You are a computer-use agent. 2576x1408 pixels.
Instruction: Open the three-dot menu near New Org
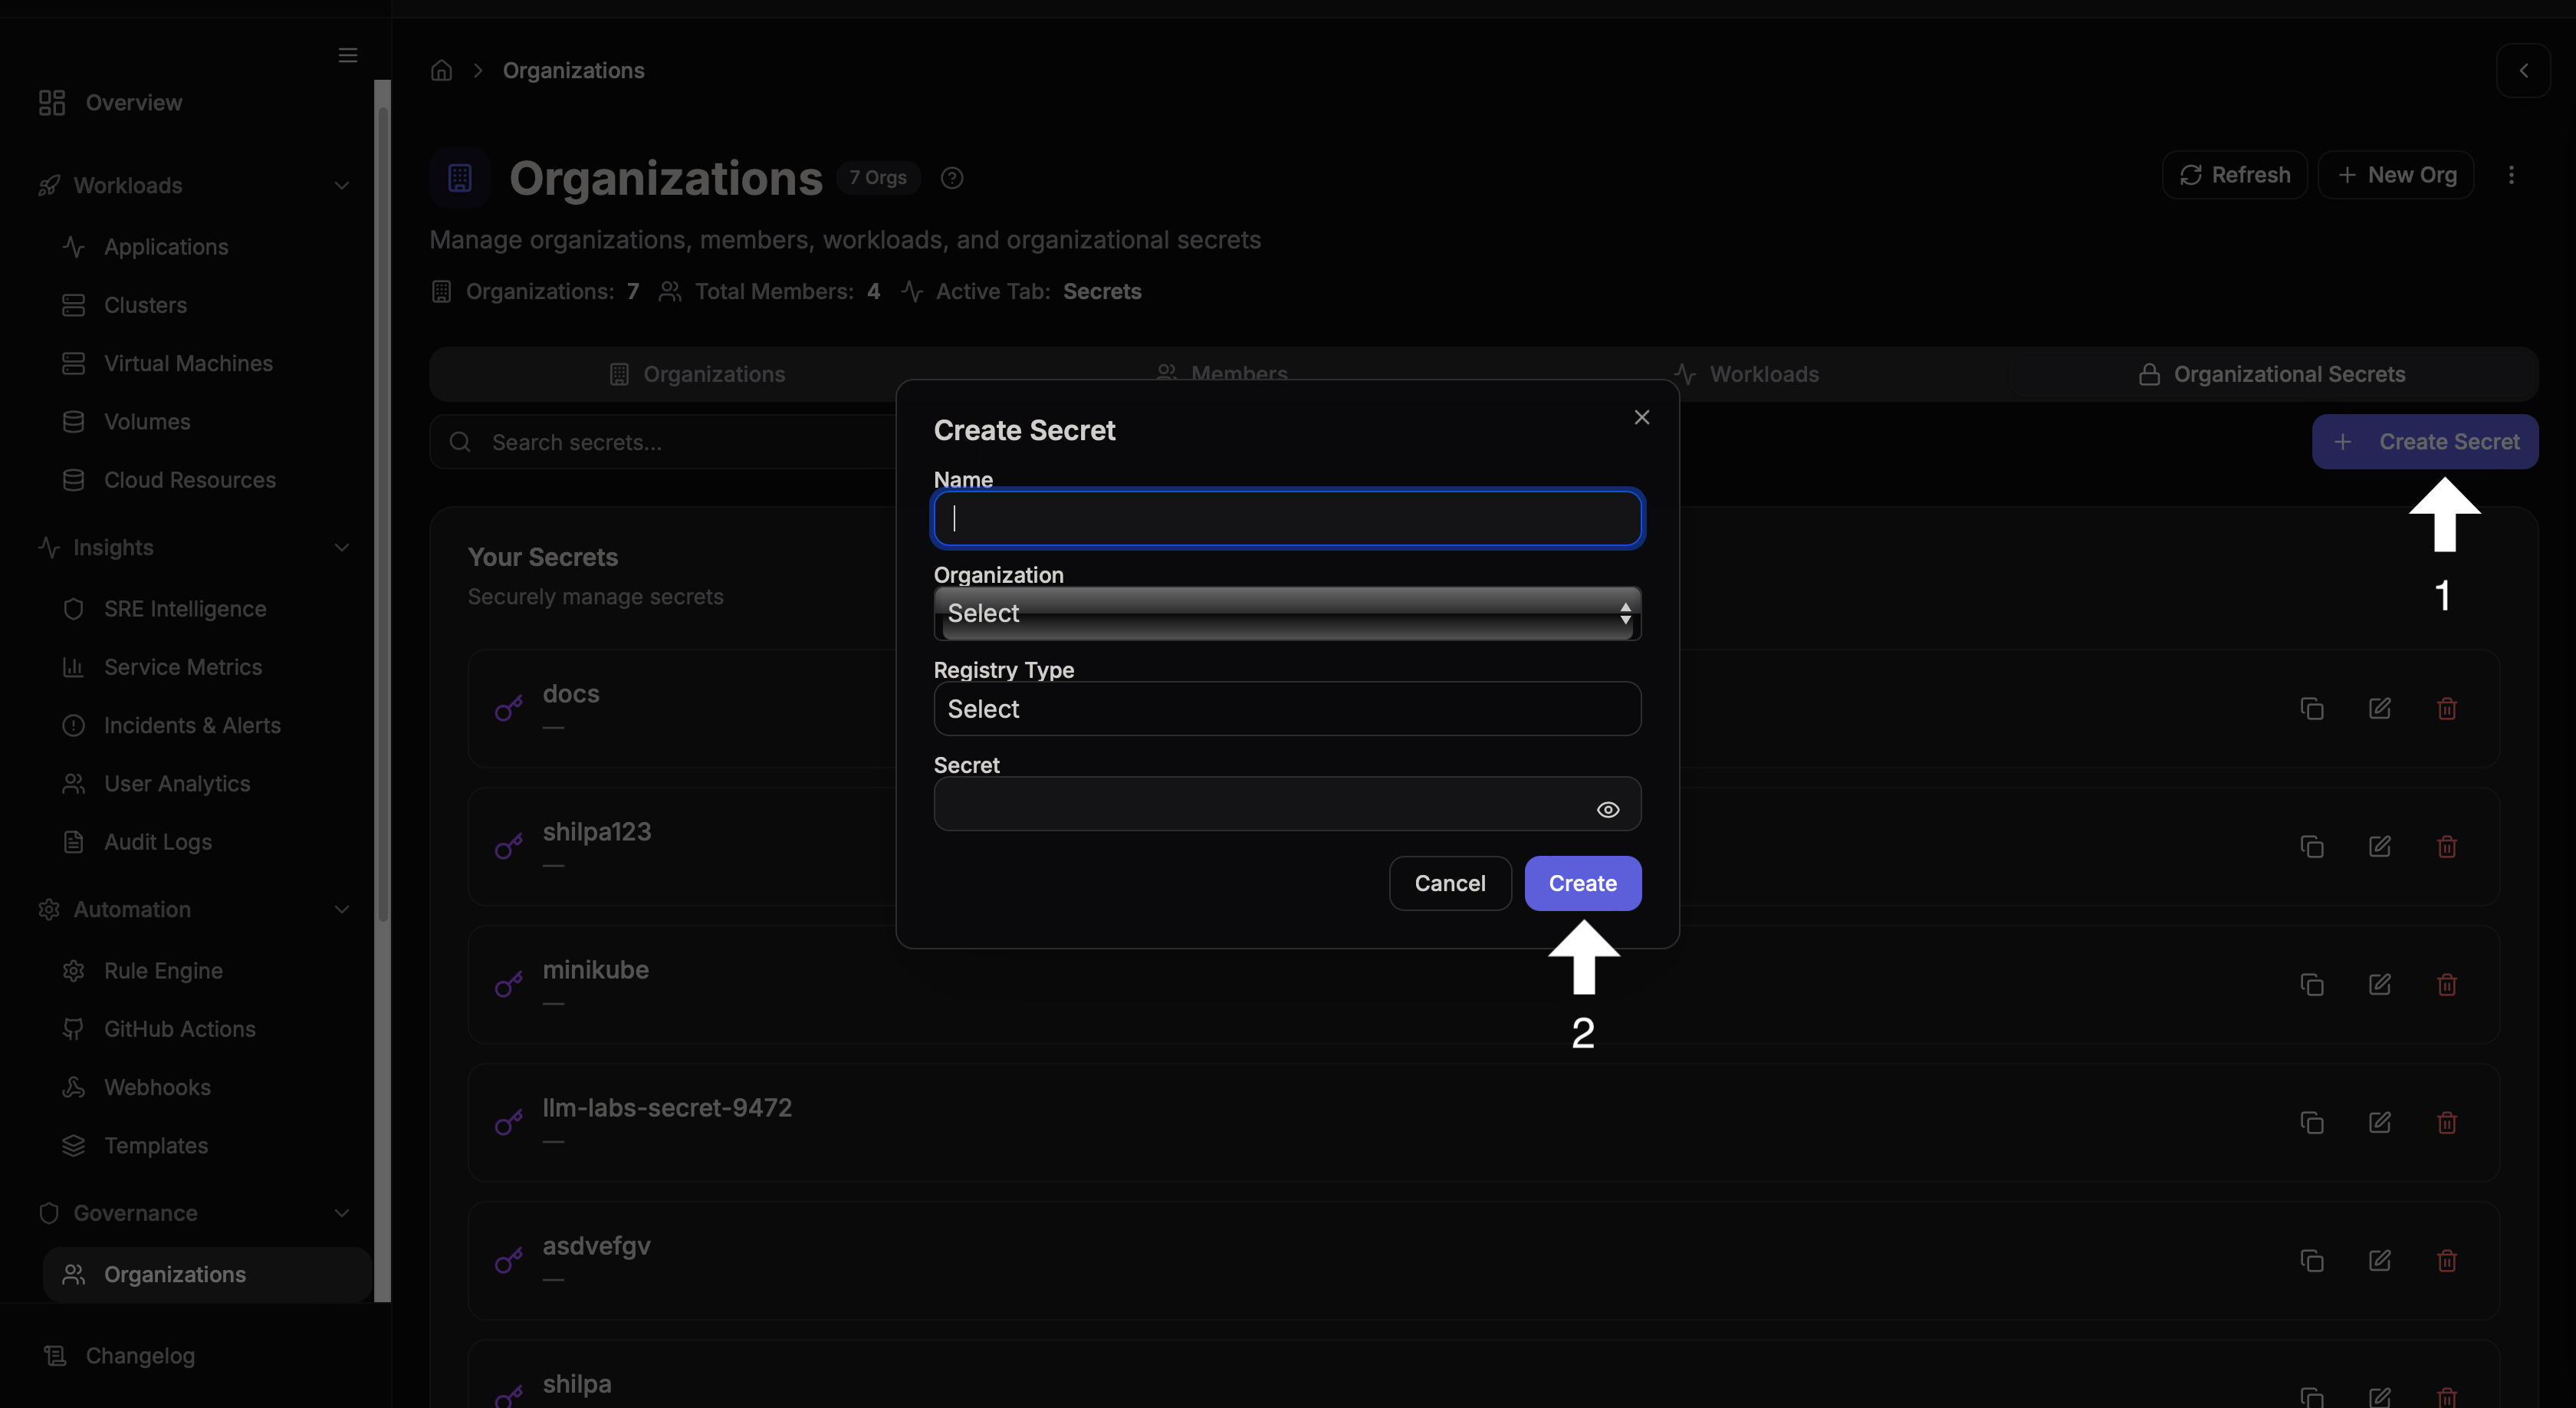(x=2512, y=174)
